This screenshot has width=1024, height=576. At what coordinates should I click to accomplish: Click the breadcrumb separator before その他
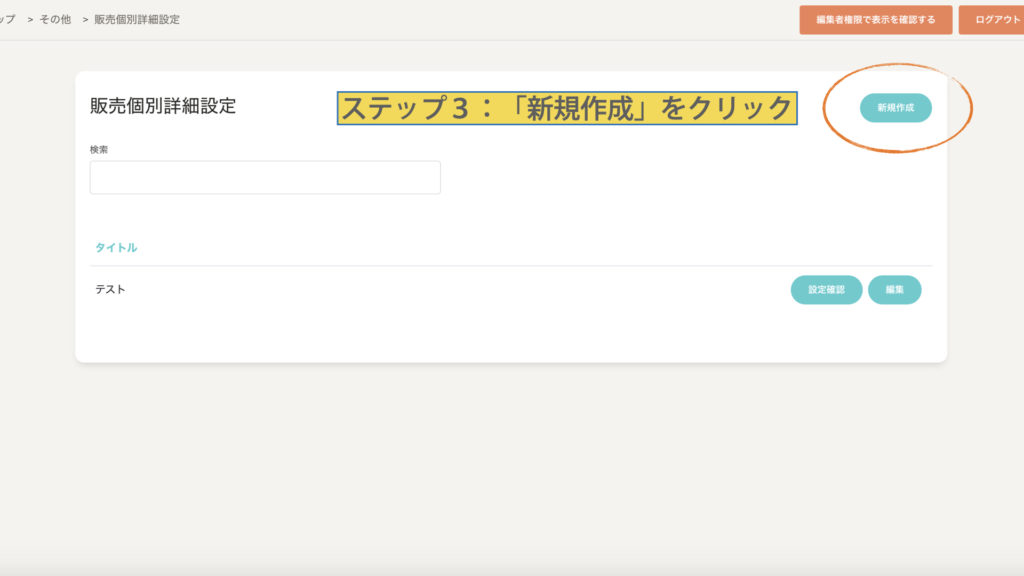tap(31, 20)
